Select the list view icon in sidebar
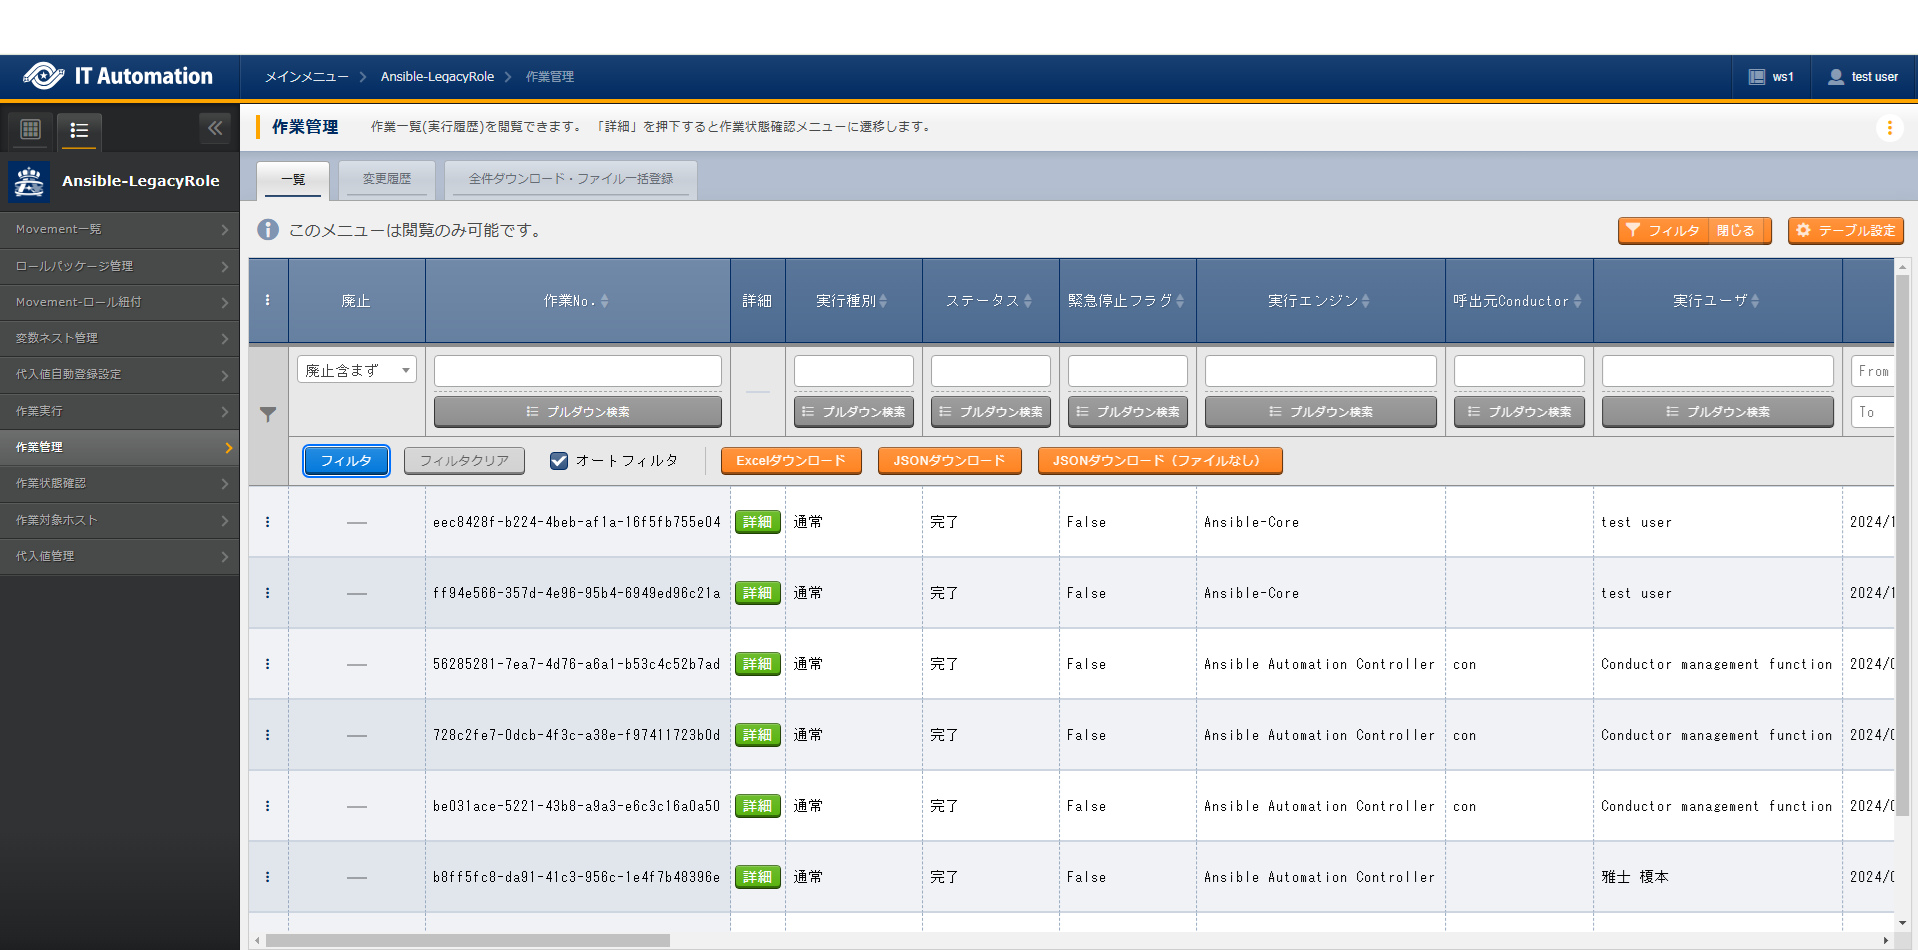 (79, 130)
